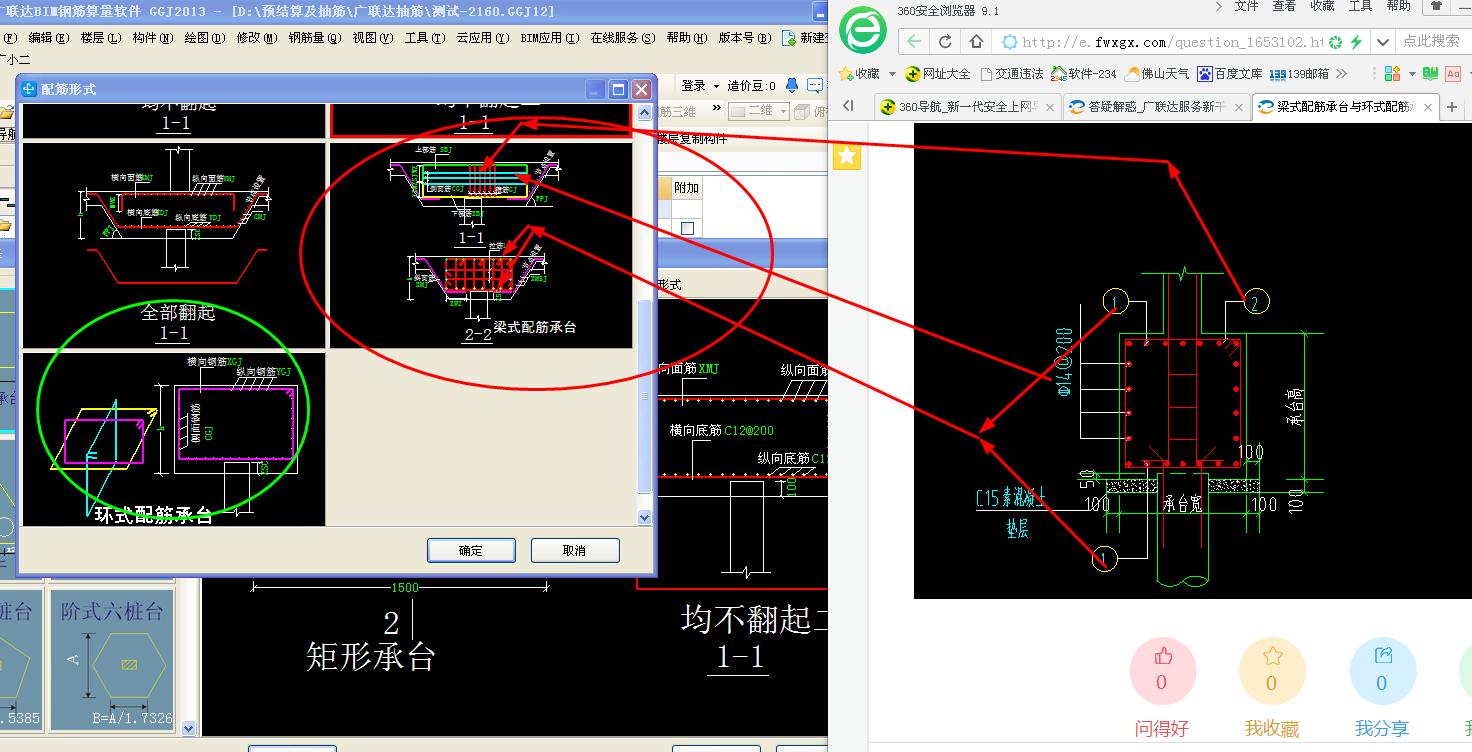Click the green lightning speed-mode icon
Image resolution: width=1472 pixels, height=752 pixels.
point(1356,42)
